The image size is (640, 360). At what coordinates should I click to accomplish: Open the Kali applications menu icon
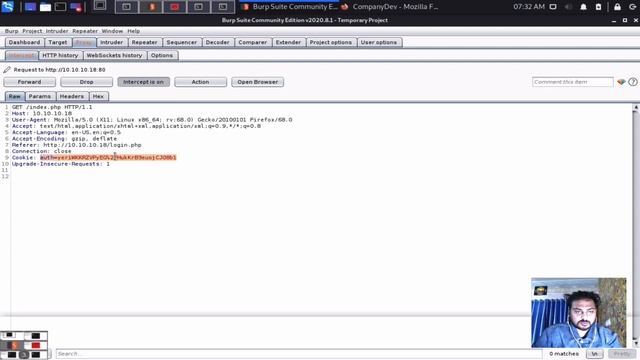7,7
